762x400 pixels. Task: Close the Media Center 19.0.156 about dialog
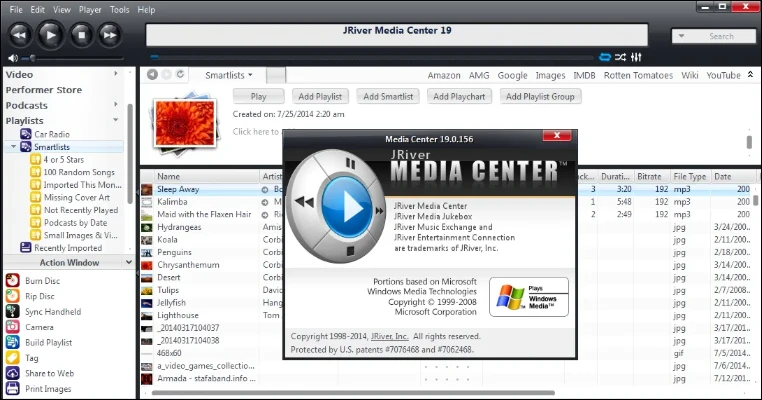(557, 136)
